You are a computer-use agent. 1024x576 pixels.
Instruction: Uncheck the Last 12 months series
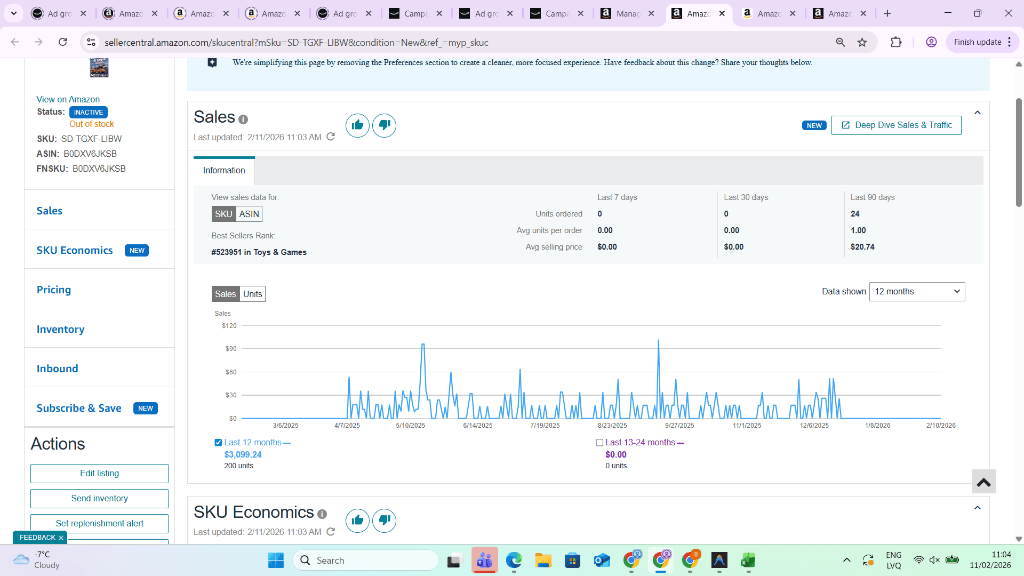[218, 442]
